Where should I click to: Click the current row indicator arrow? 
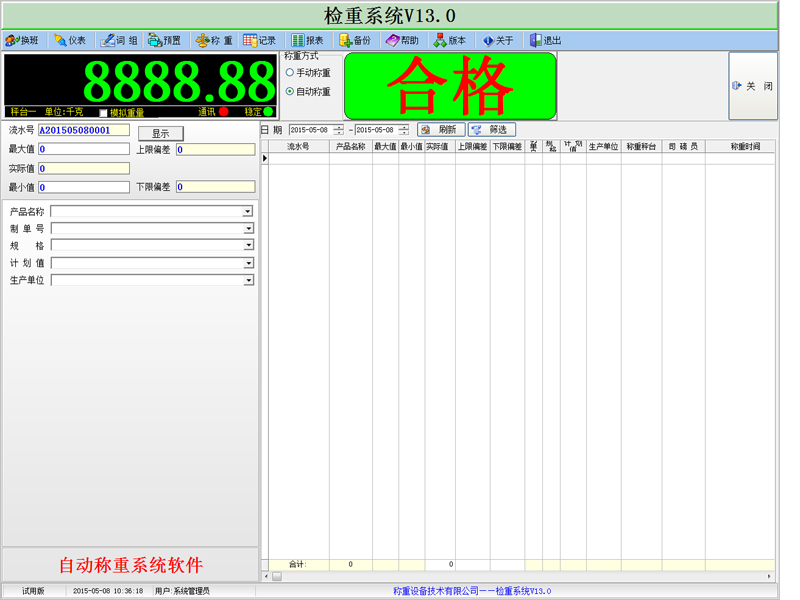tap(265, 159)
